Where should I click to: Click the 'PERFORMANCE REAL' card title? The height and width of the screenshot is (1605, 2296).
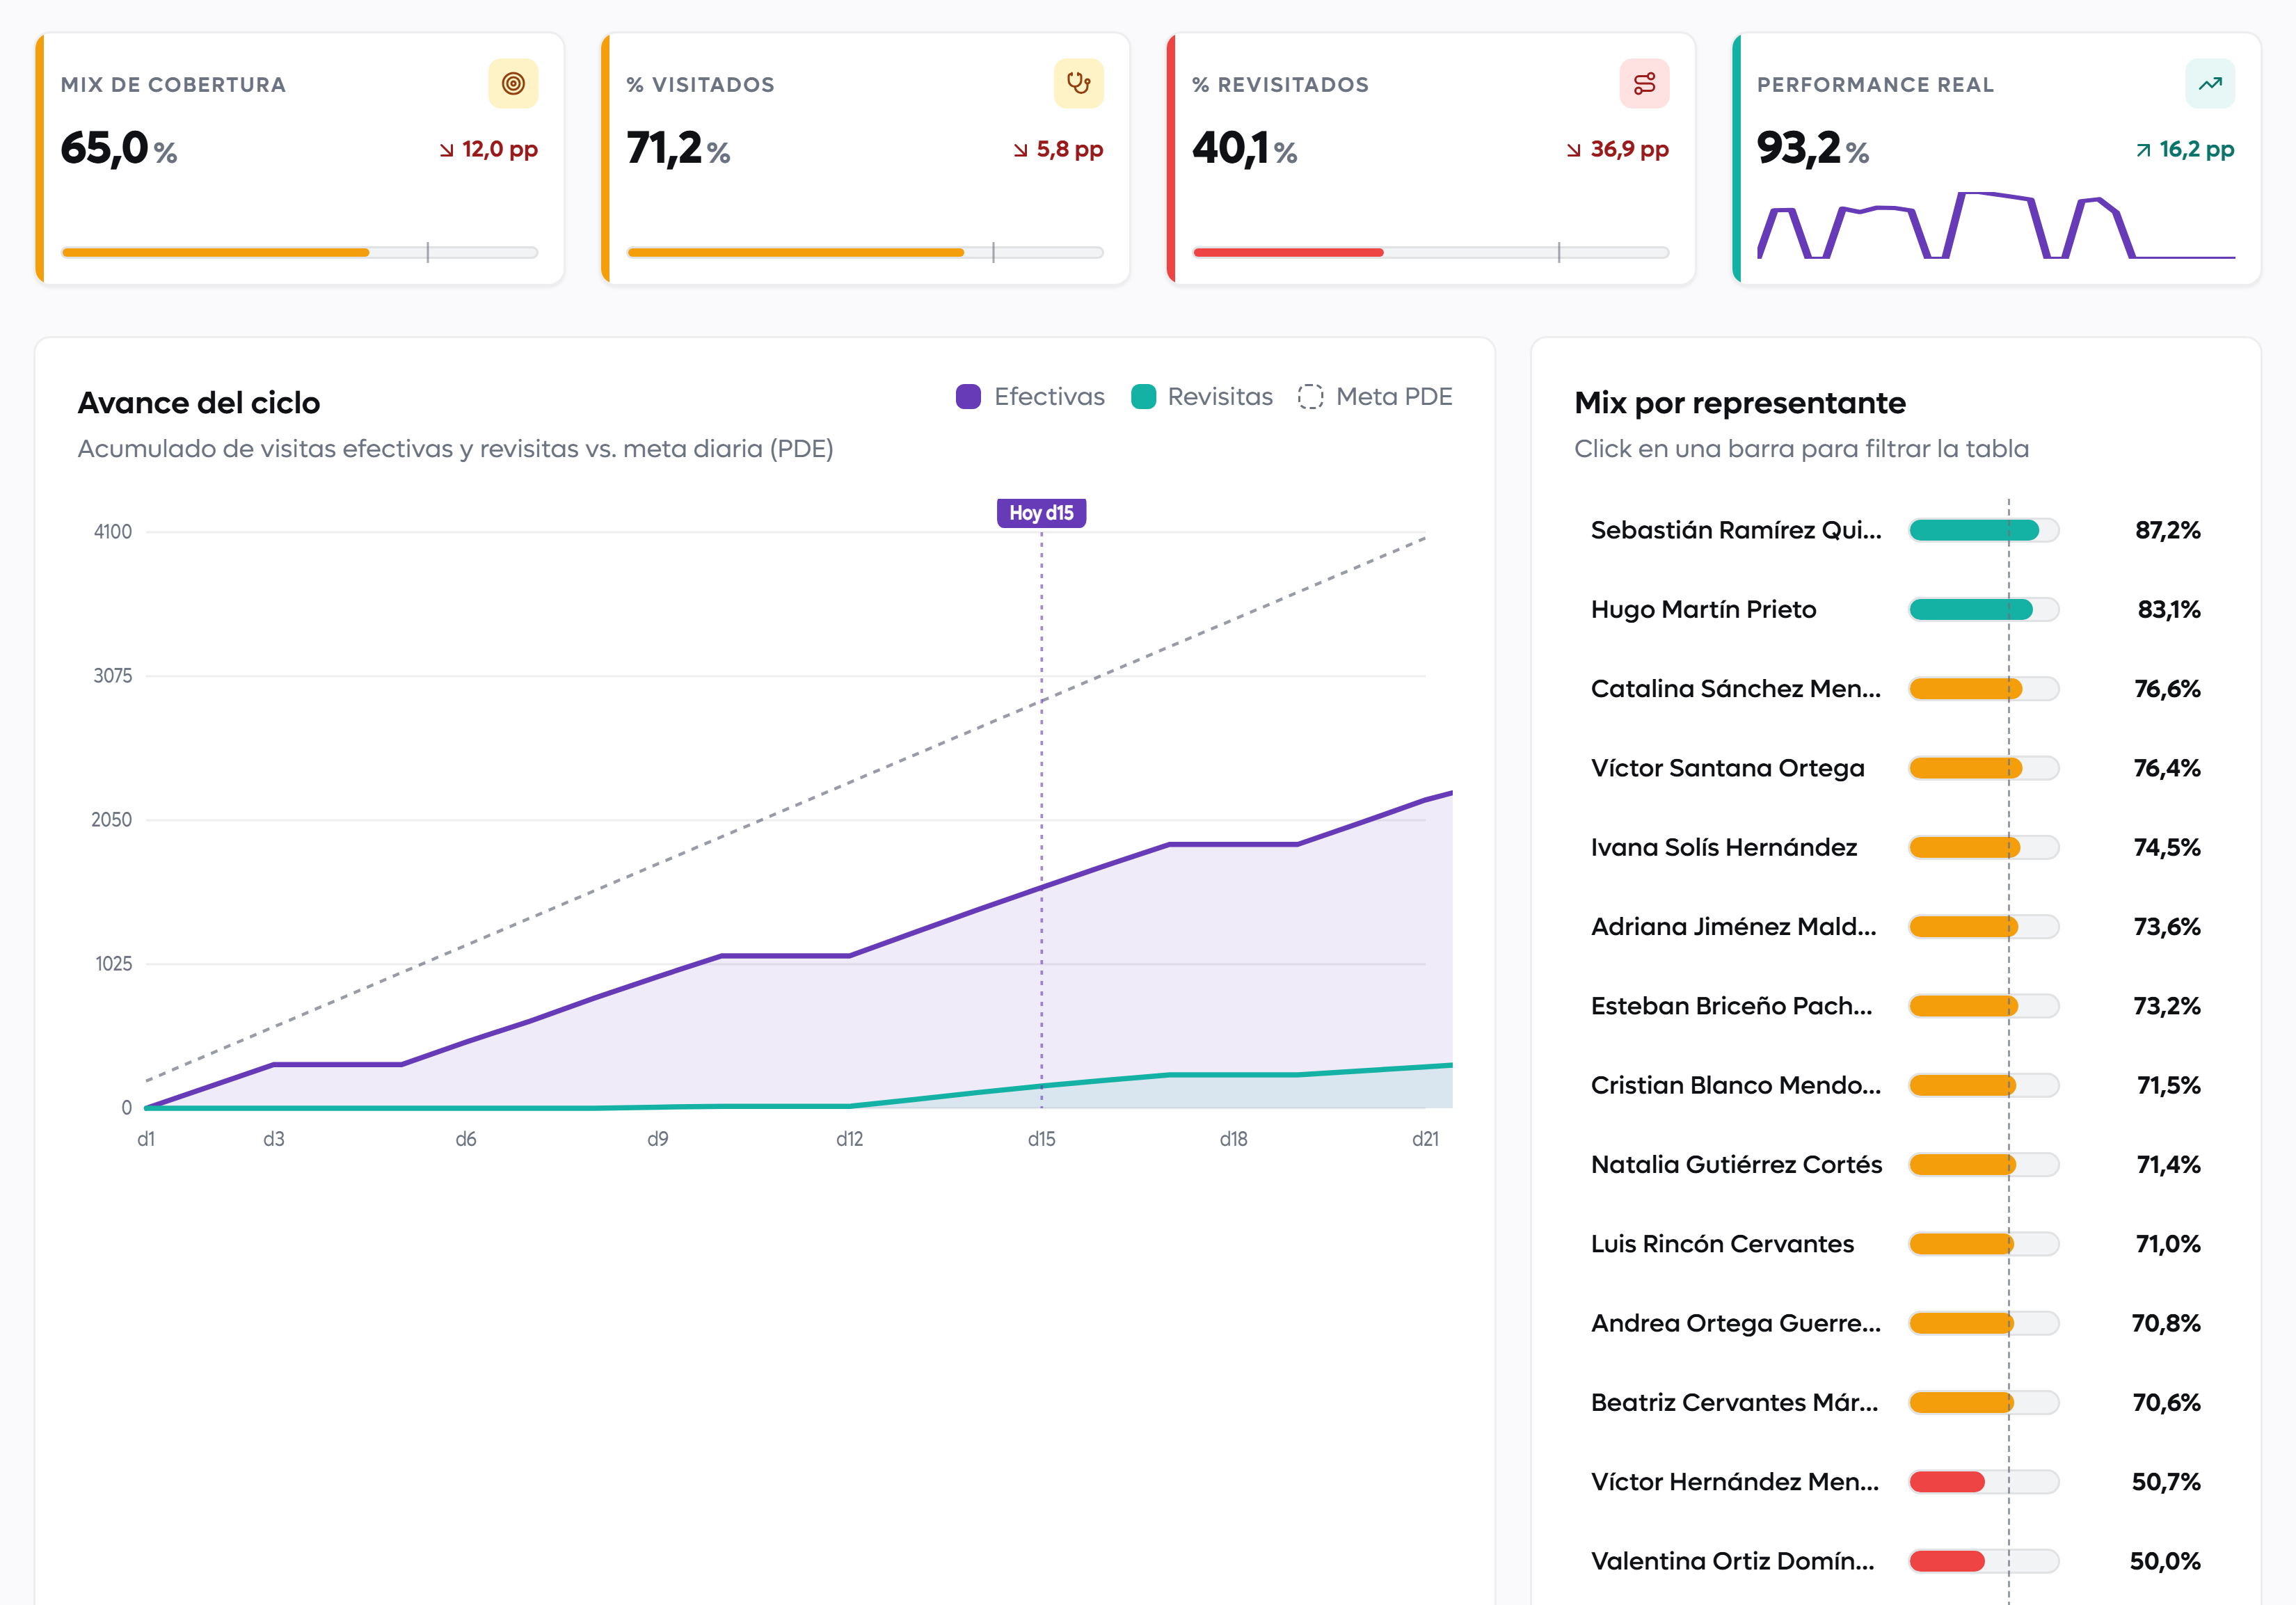coord(1875,85)
